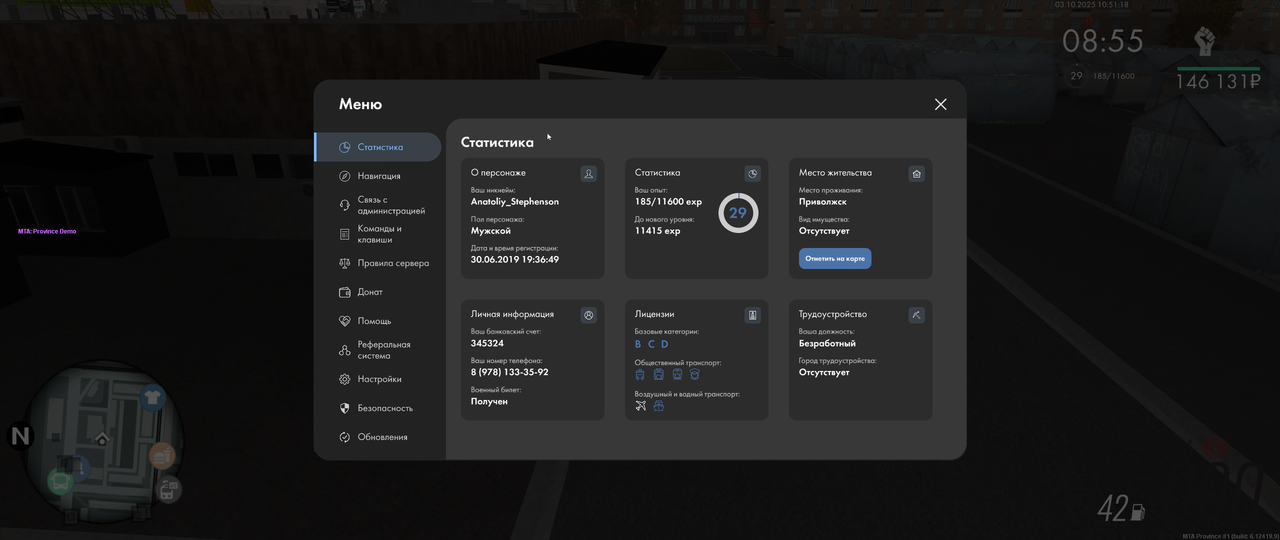Click the raised fist icon in HUD
1280x540 pixels.
[x=1204, y=42]
